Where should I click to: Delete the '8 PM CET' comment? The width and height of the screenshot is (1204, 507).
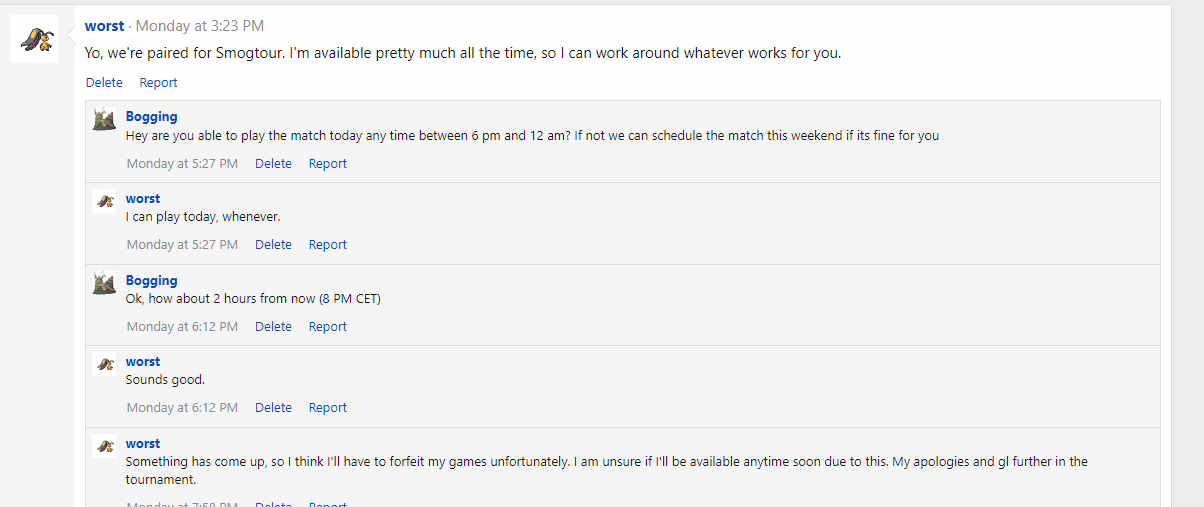[x=273, y=326]
